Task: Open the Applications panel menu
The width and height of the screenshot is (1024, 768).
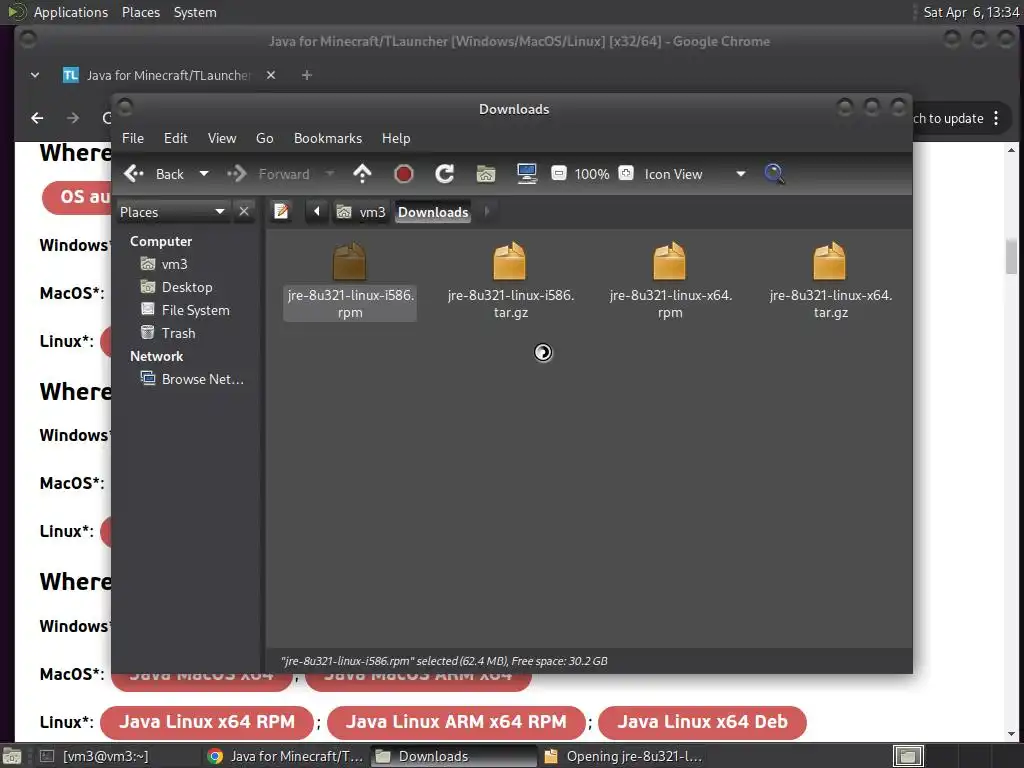Action: pyautogui.click(x=71, y=12)
